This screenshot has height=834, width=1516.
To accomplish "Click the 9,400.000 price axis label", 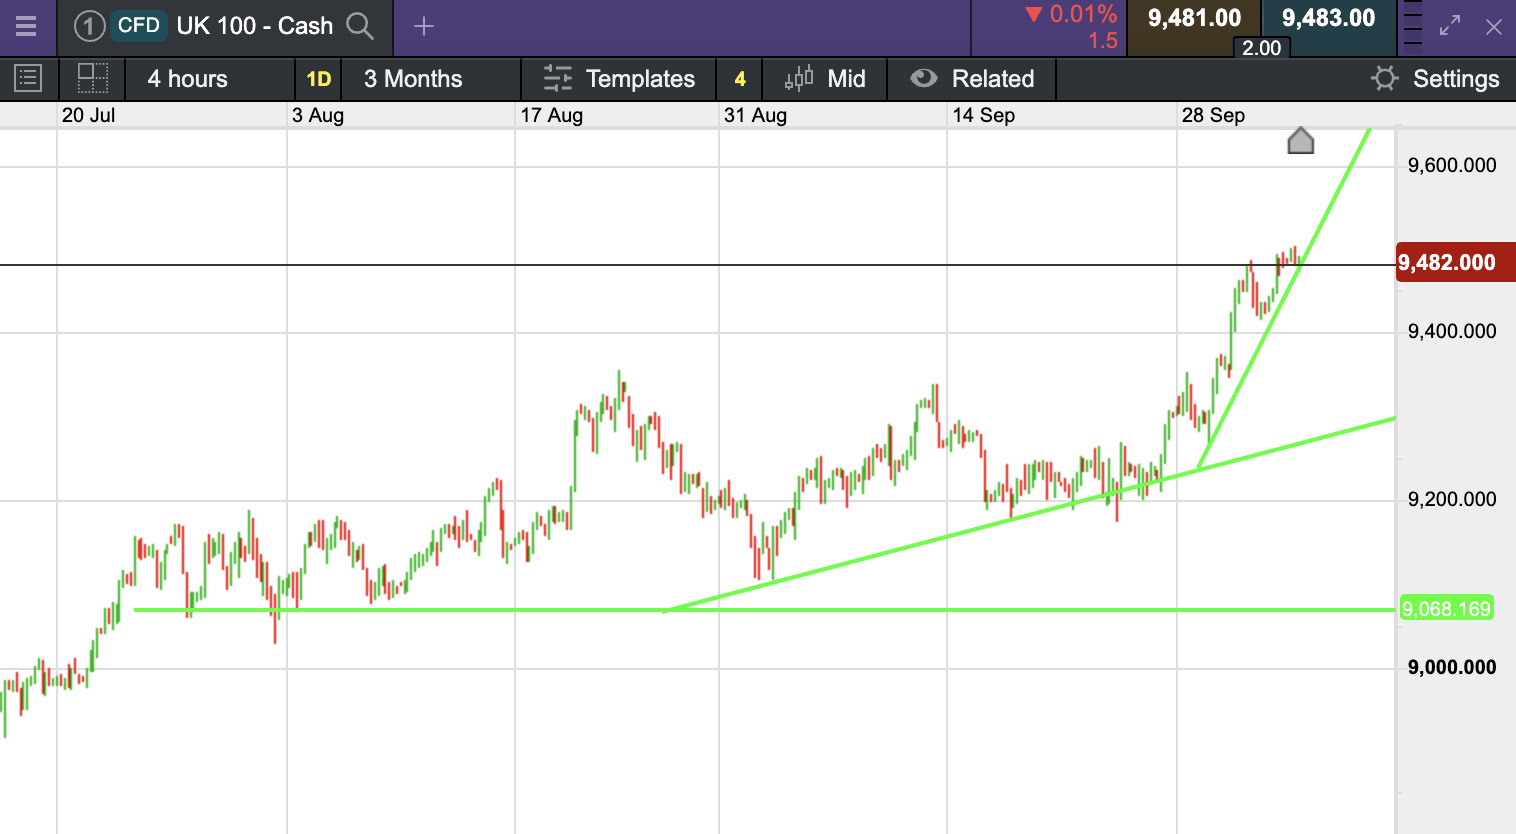I will click(1452, 332).
